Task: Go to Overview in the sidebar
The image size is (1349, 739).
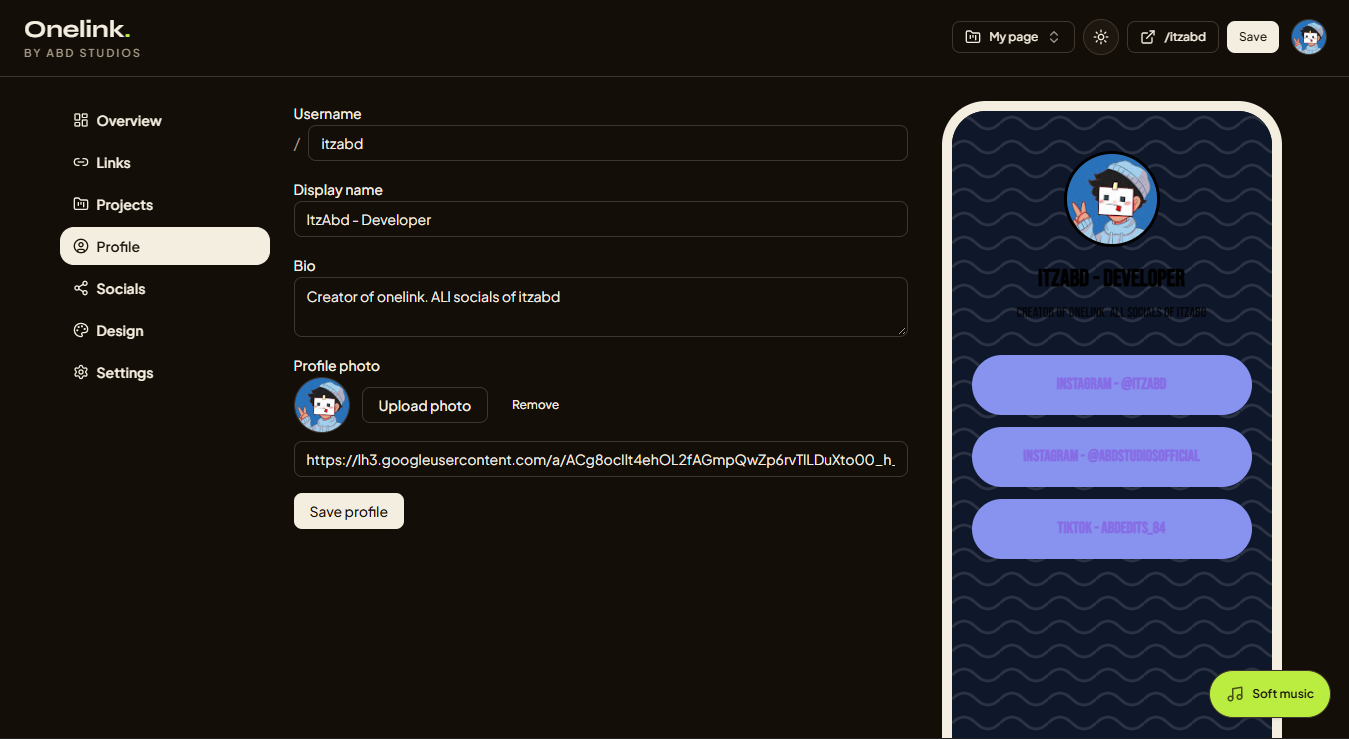Action: coord(165,121)
